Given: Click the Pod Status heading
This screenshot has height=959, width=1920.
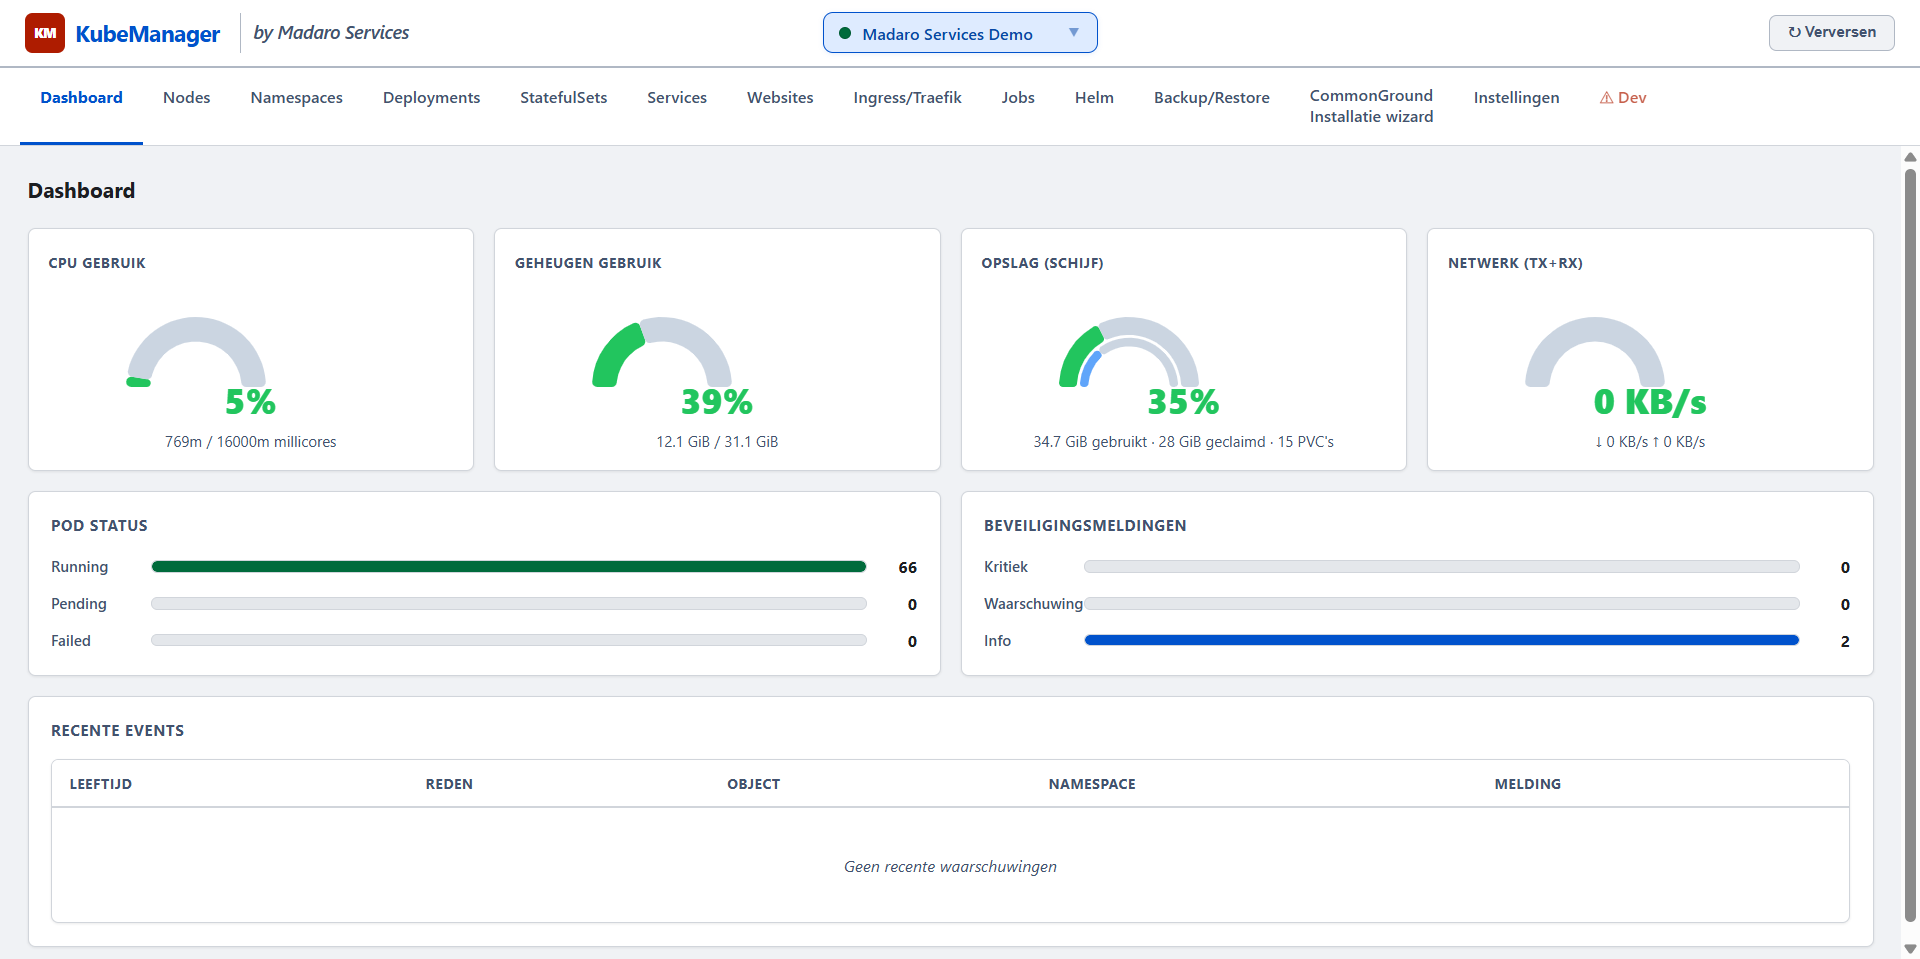Looking at the screenshot, I should point(99,526).
